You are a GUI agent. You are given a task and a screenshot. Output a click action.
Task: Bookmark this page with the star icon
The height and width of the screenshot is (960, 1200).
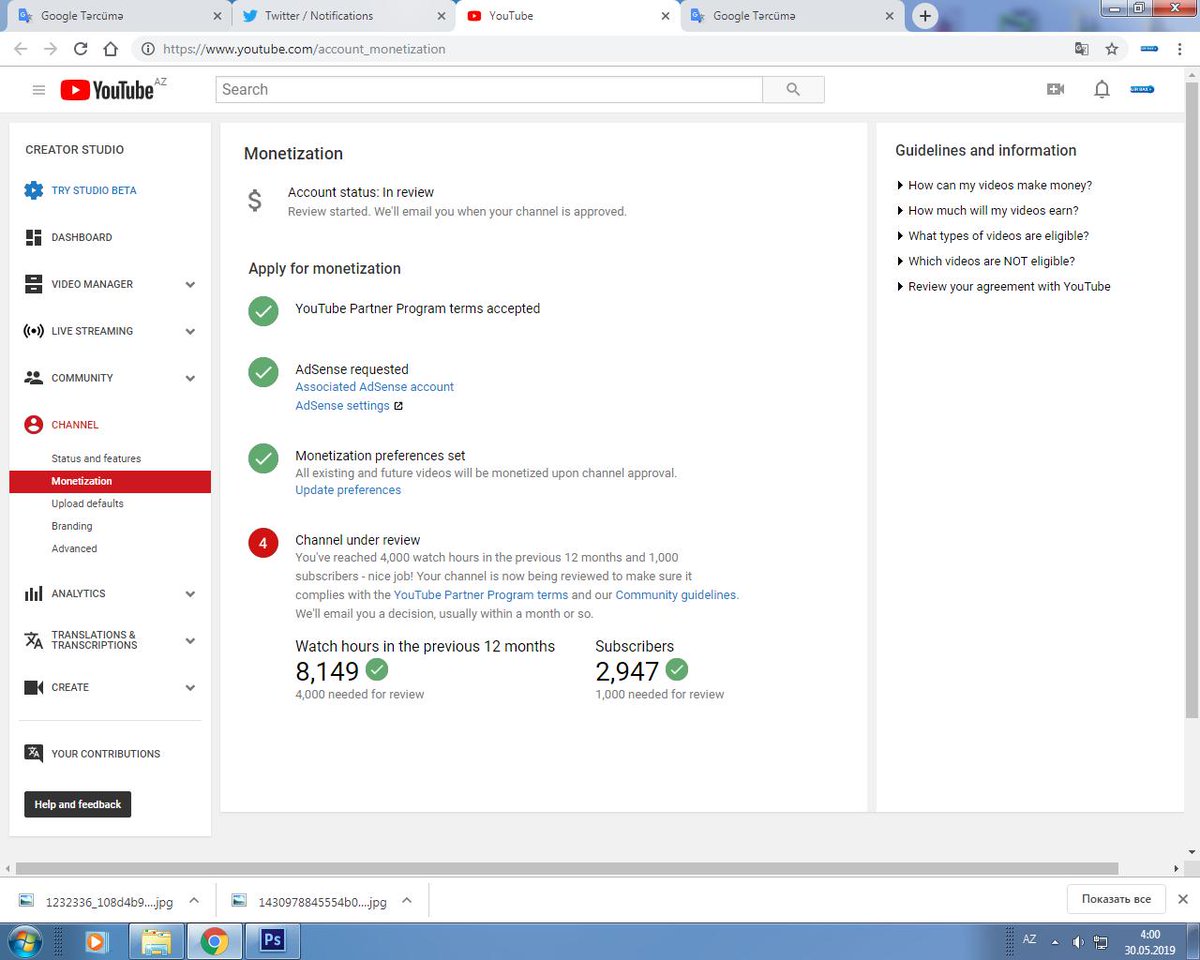[x=1111, y=48]
